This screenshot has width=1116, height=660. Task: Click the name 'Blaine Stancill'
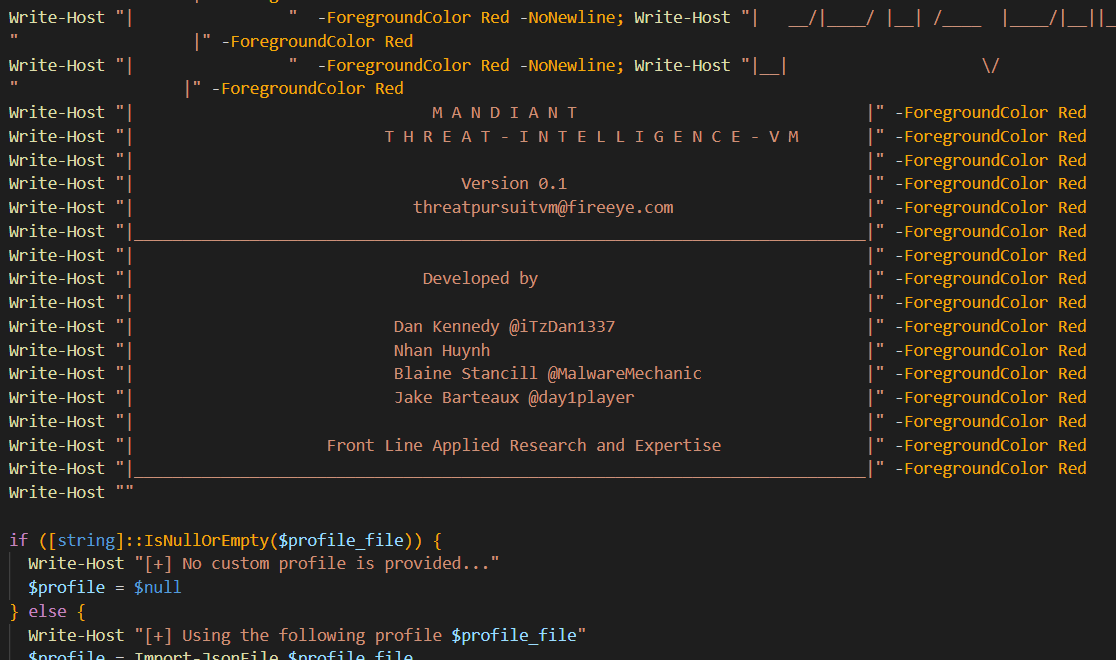coord(465,374)
